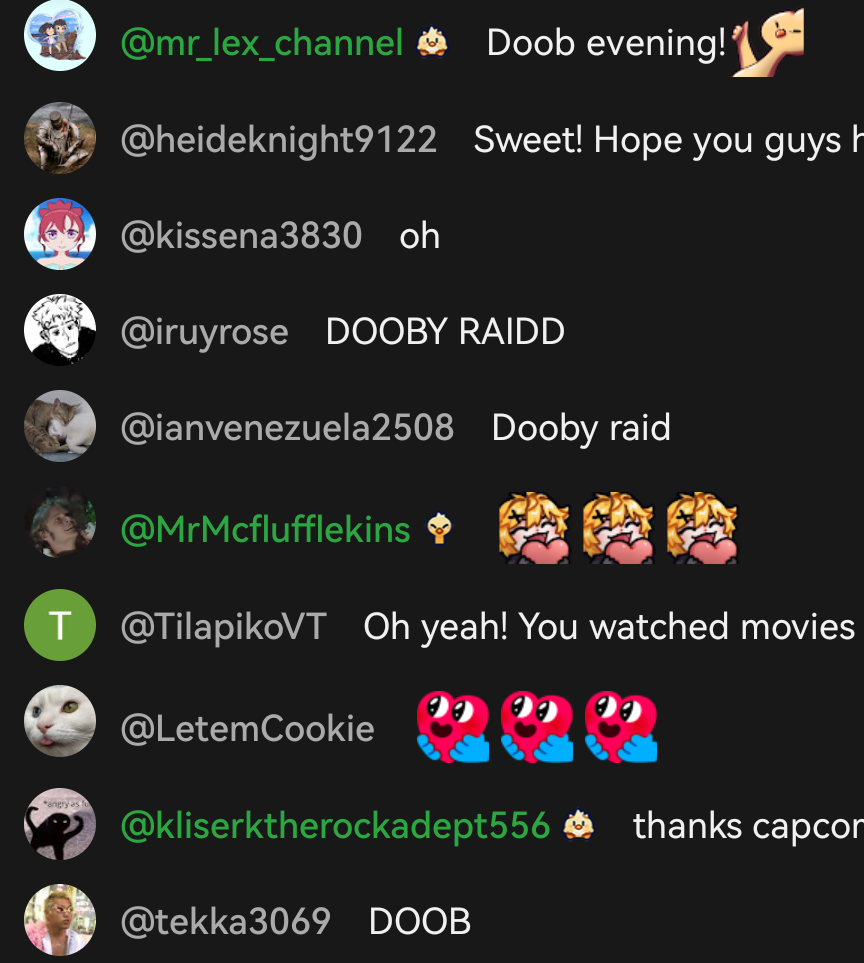Click the @heideknight9122 username
The height and width of the screenshot is (963, 864).
279,140
